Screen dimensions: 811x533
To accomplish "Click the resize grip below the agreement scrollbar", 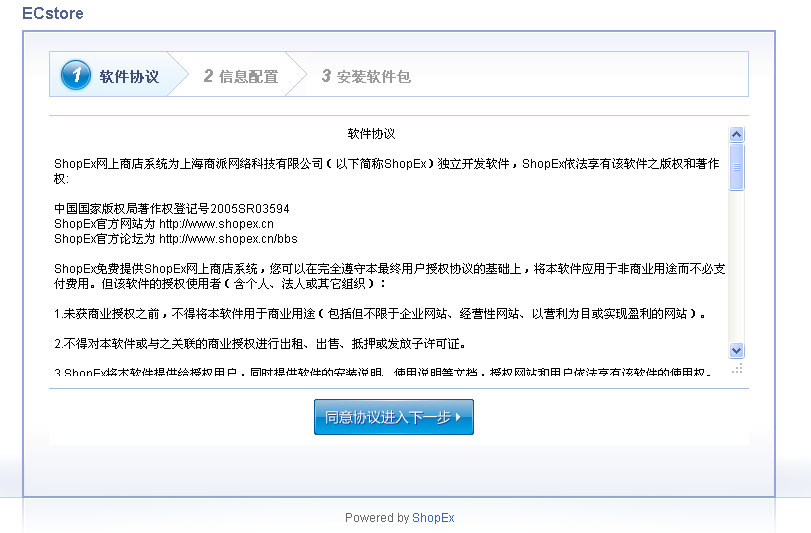I will click(737, 369).
